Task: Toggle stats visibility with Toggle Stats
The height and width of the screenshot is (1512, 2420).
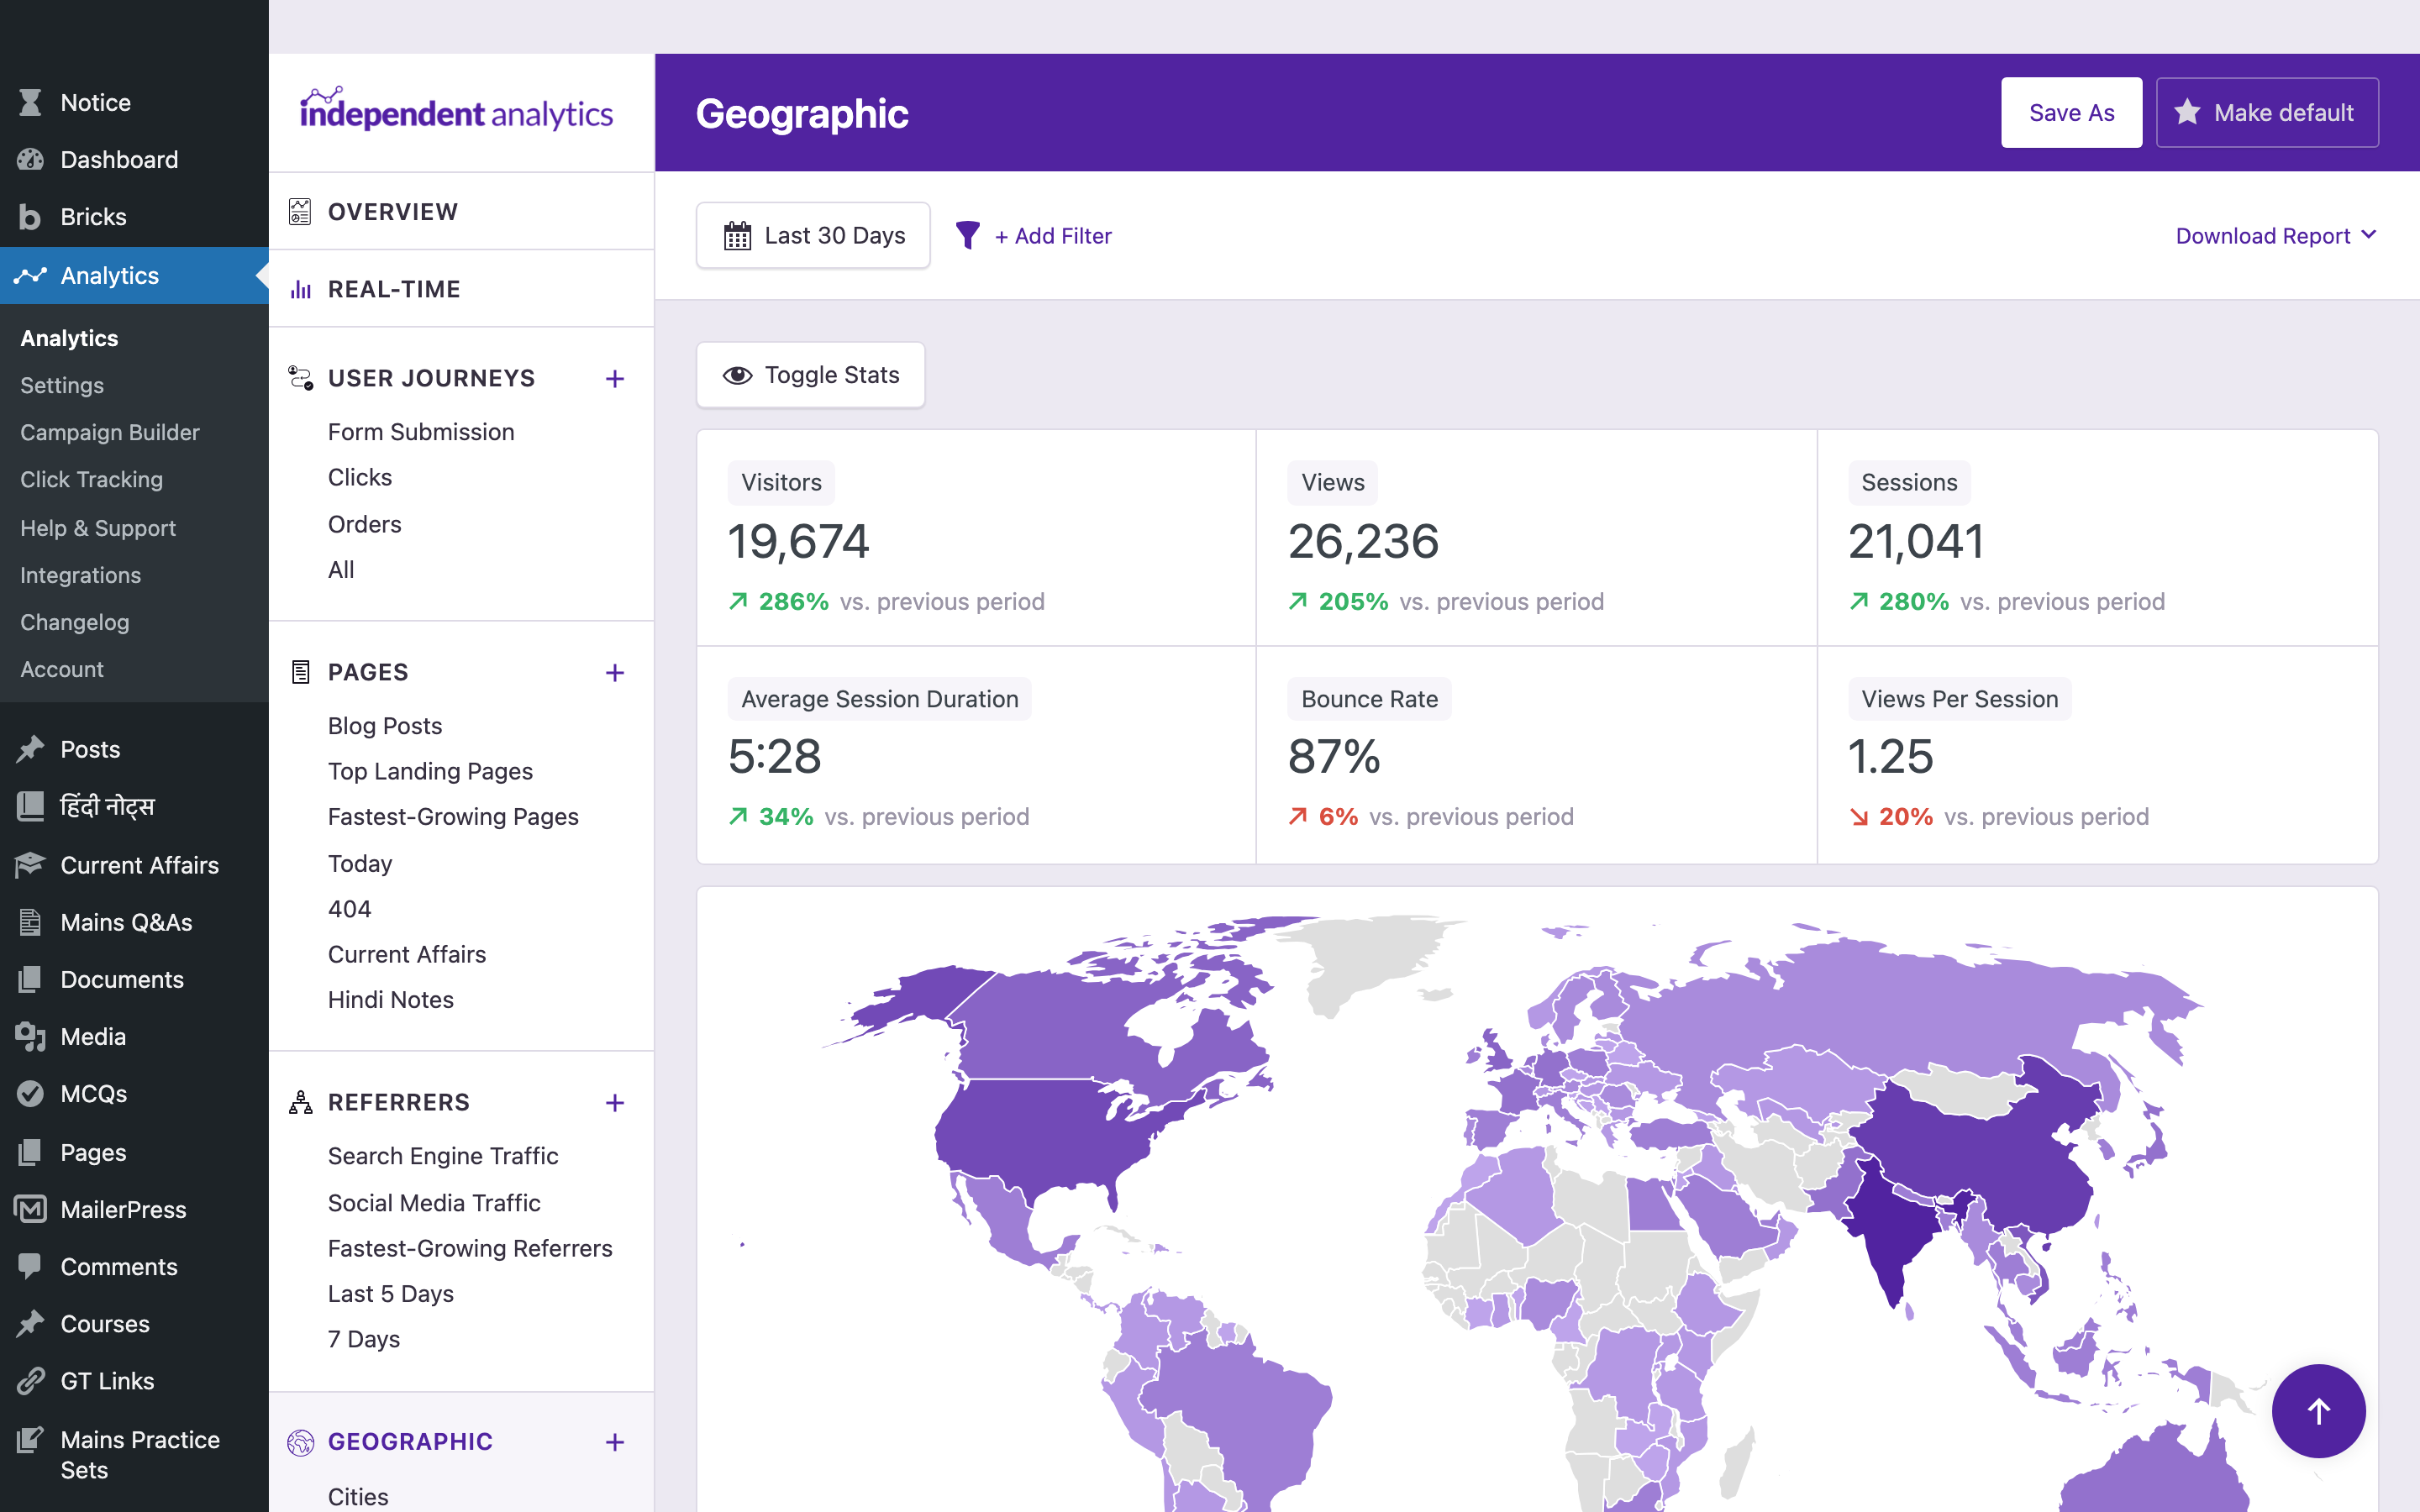Action: tap(811, 375)
